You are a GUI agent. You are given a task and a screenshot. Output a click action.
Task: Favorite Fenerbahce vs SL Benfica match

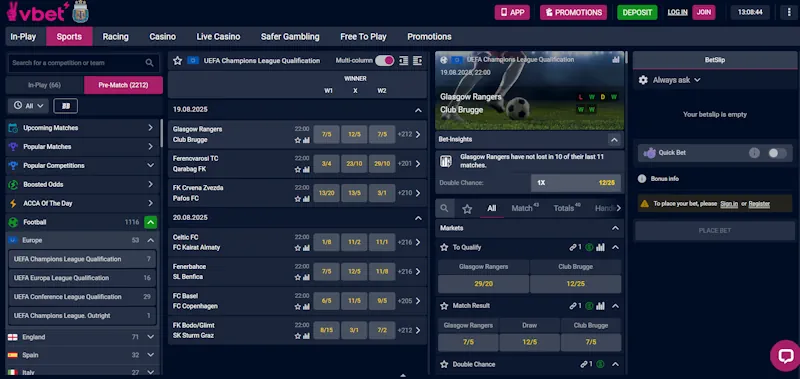click(298, 277)
